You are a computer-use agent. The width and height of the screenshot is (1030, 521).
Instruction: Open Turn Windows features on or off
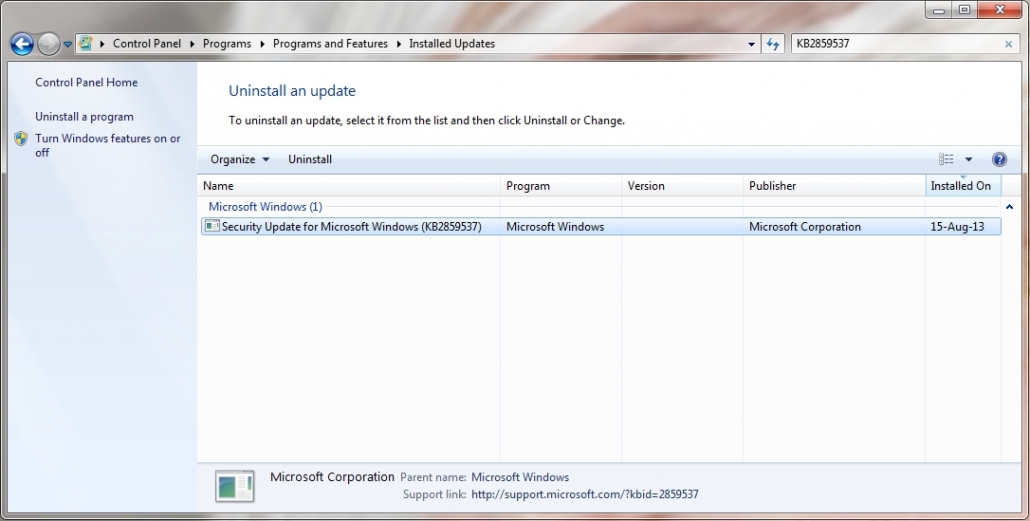pos(108,145)
